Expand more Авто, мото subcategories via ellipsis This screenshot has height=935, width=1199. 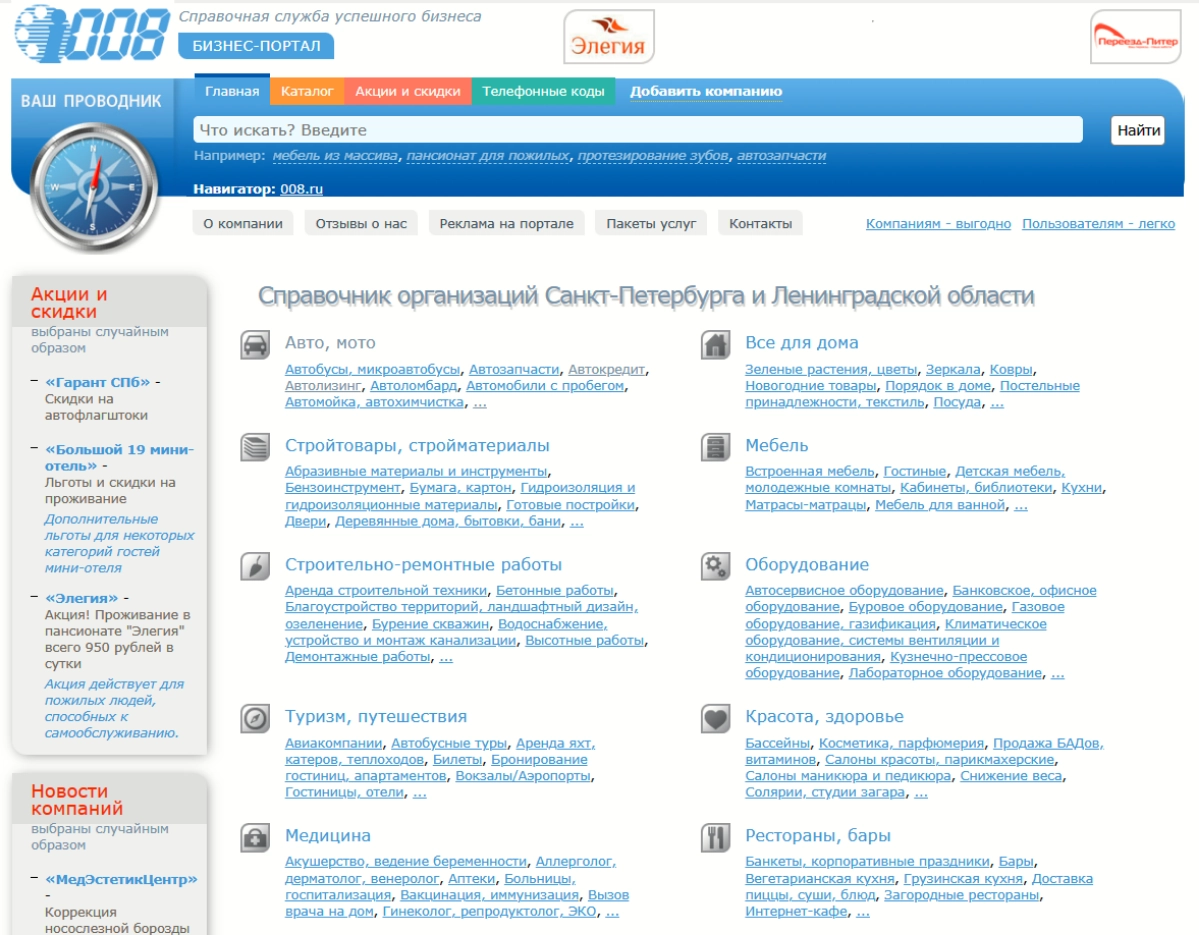tap(480, 403)
